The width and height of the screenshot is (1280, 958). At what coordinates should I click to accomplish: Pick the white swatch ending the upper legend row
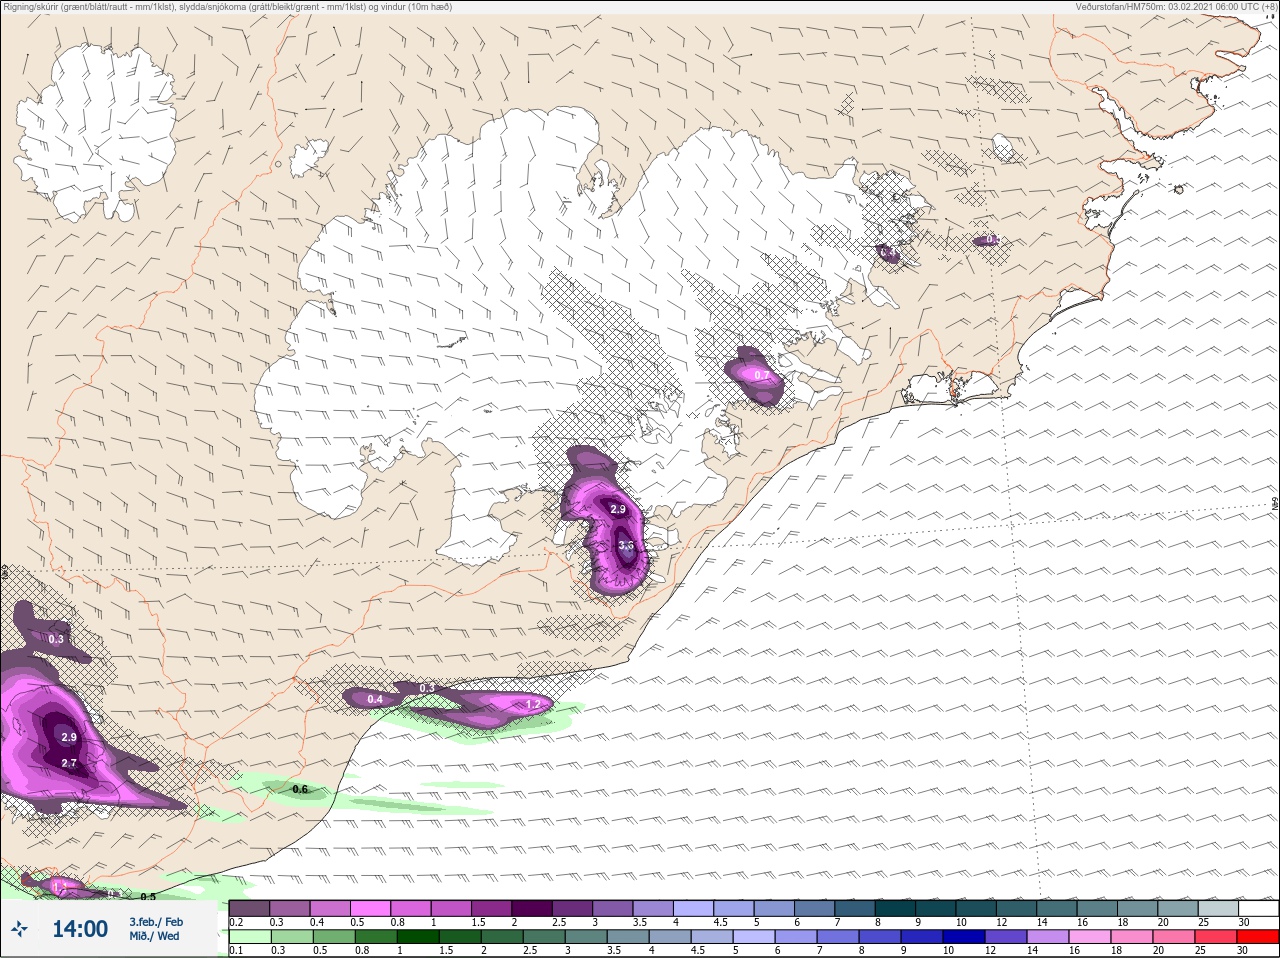pyautogui.click(x=1258, y=909)
